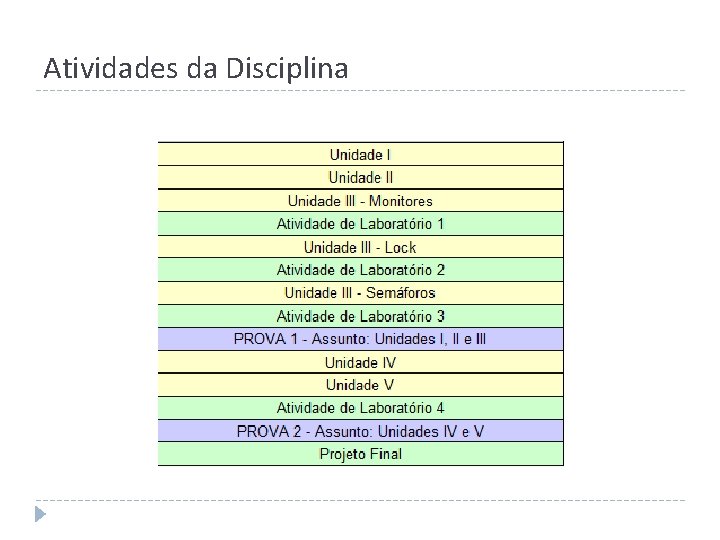The image size is (720, 540).
Task: Click the PROVA 1 purple row
Action: (x=360, y=339)
